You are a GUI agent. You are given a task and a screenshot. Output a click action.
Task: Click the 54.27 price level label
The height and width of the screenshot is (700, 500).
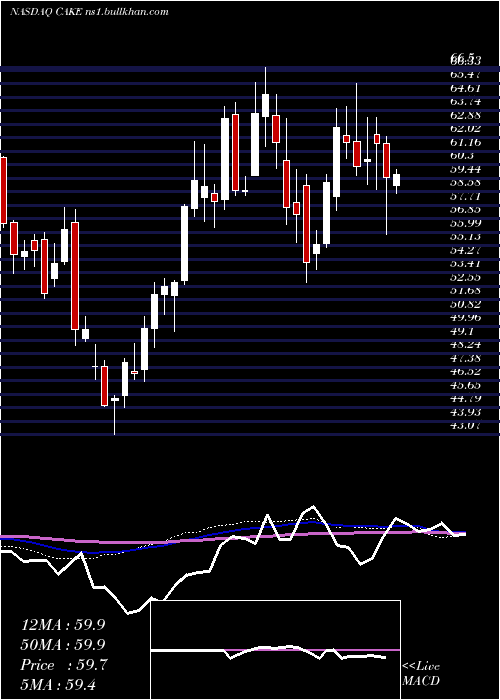[466, 250]
